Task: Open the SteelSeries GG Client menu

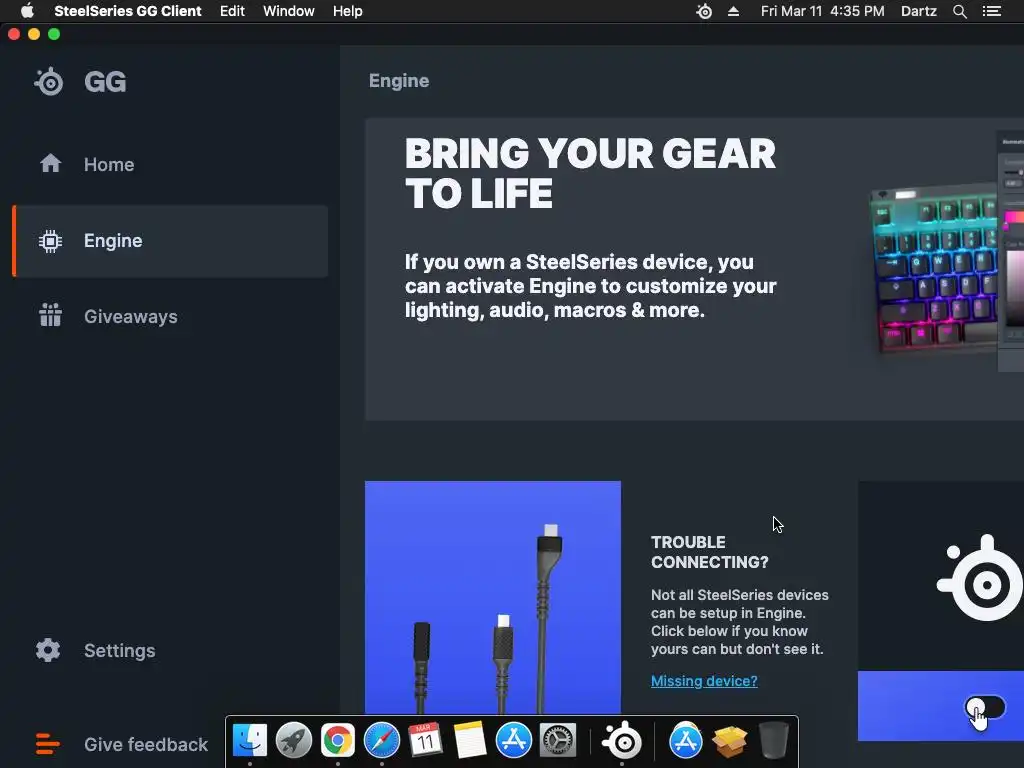Action: click(x=127, y=11)
